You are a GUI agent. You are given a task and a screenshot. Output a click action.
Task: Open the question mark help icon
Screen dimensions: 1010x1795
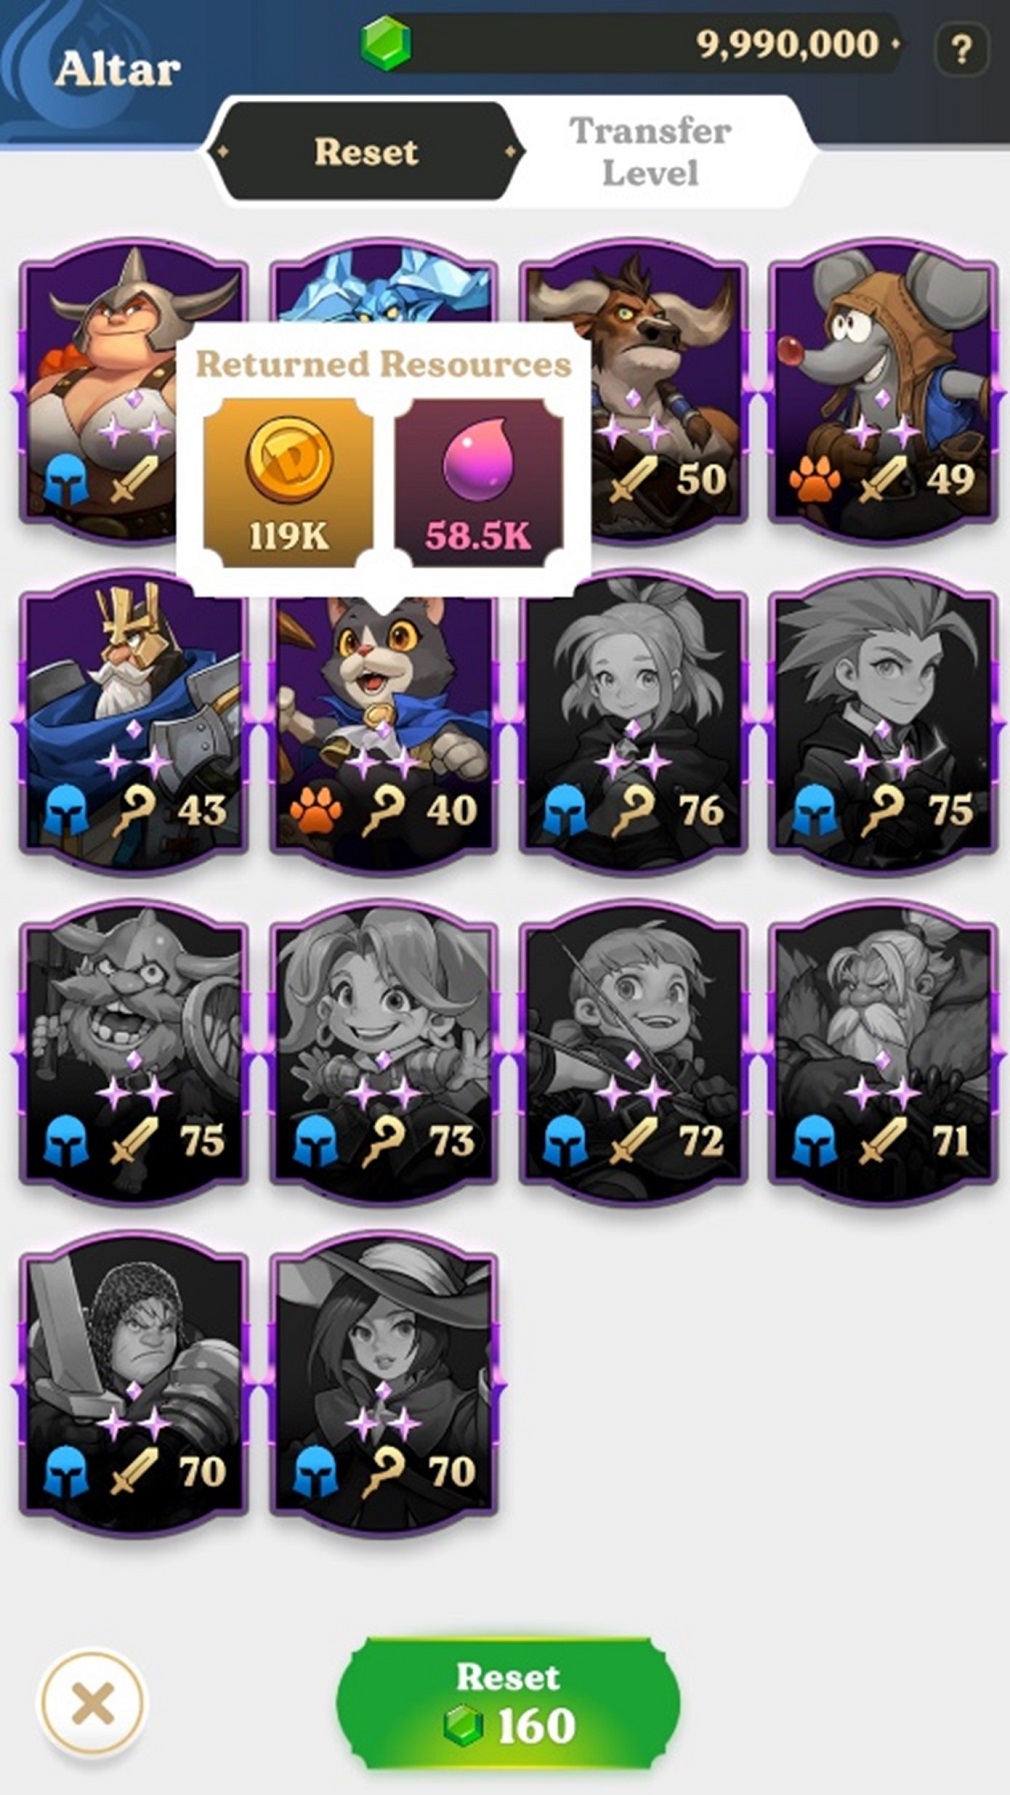coord(961,48)
